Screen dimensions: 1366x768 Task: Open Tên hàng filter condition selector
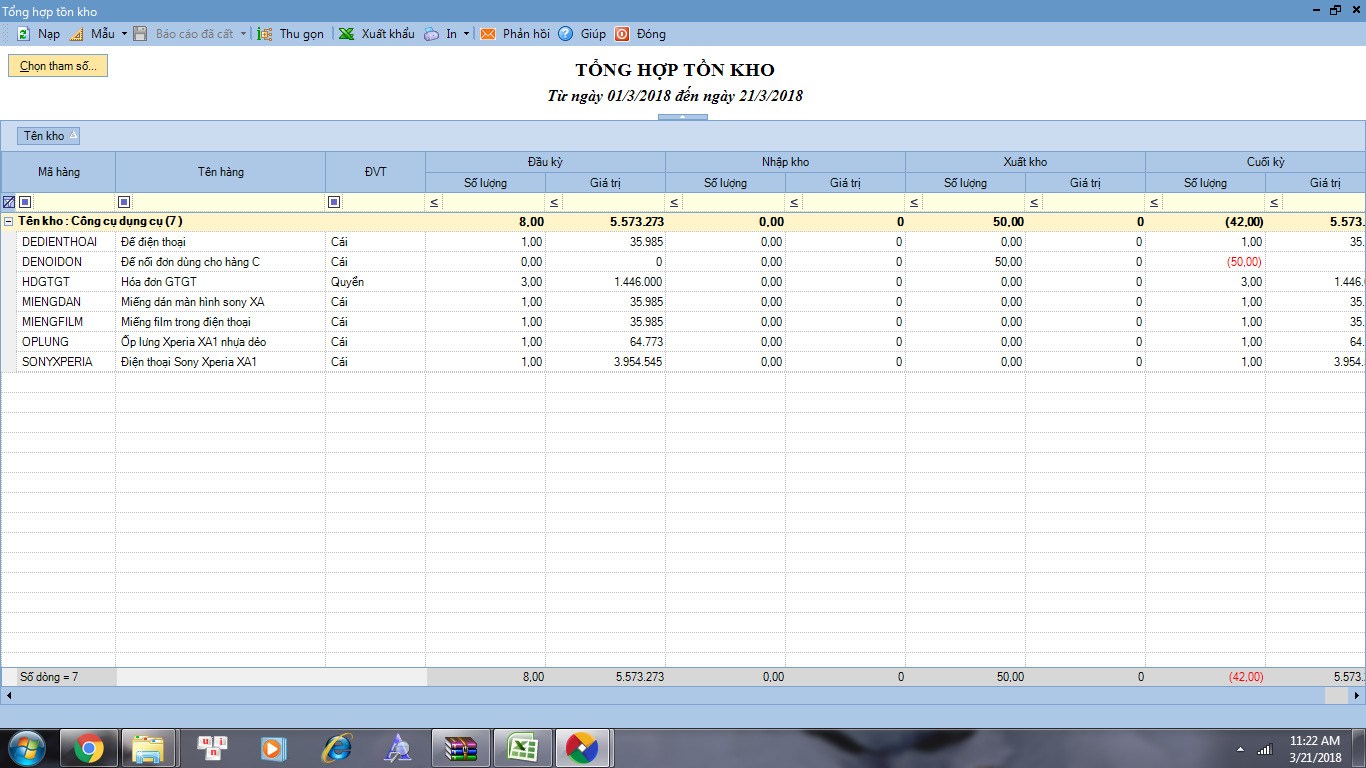click(124, 202)
